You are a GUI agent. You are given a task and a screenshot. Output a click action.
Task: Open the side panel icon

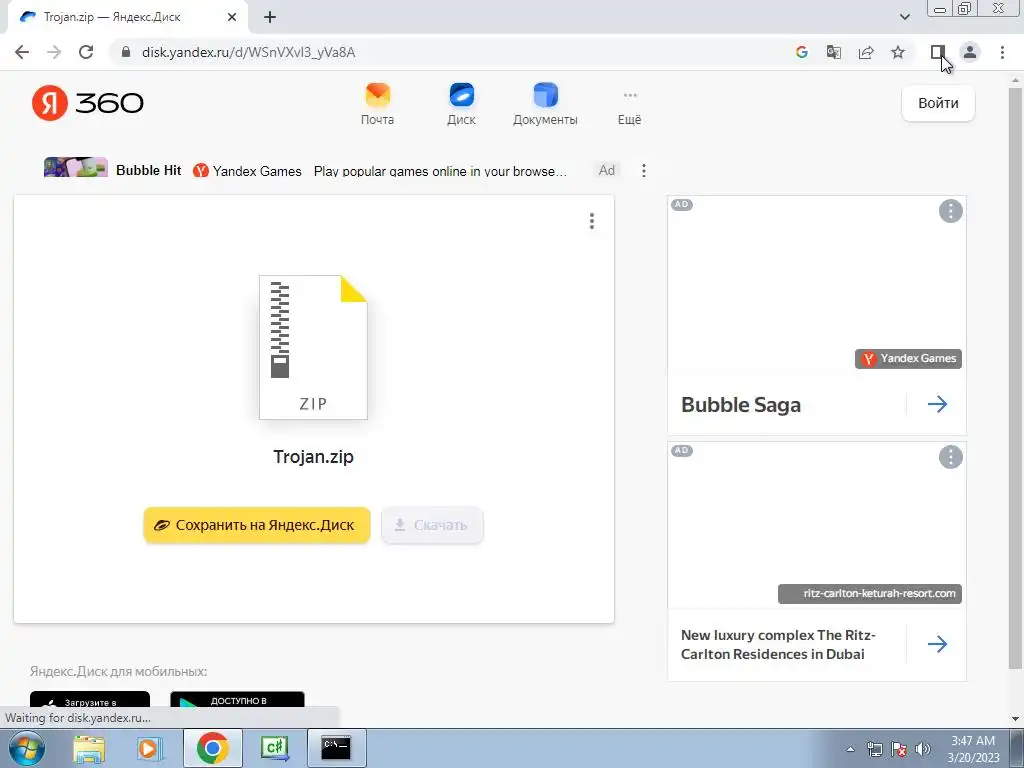click(x=937, y=52)
